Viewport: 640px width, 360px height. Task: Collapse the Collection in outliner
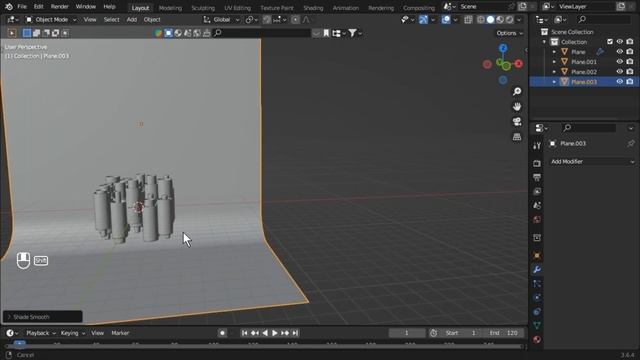[x=544, y=42]
